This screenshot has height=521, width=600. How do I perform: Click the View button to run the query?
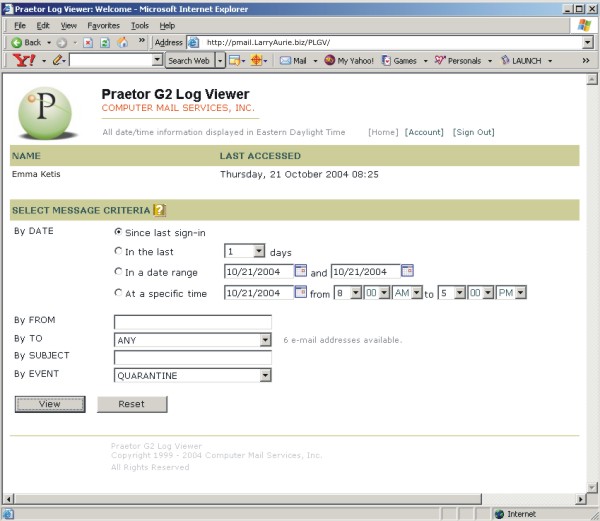point(50,404)
